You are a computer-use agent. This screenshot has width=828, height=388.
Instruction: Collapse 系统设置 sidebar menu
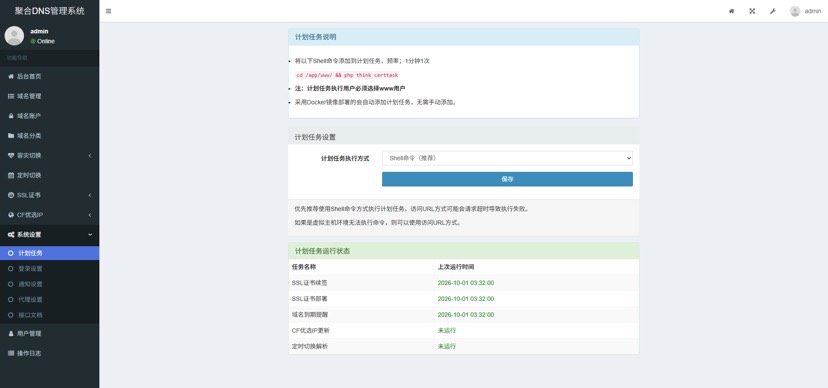point(50,235)
